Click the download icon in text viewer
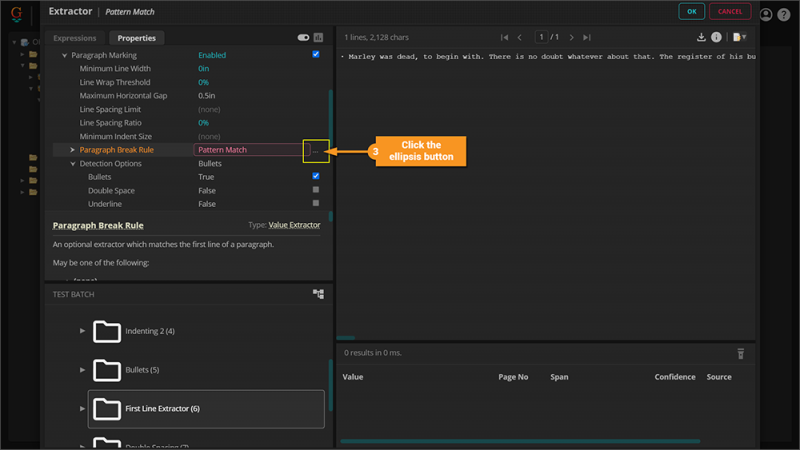This screenshot has height=450, width=800. [x=702, y=37]
